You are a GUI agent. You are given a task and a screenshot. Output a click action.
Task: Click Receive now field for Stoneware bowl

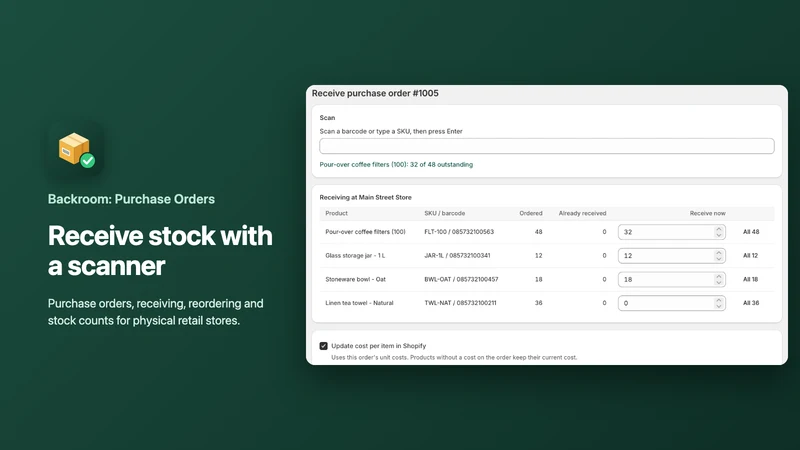coord(671,279)
